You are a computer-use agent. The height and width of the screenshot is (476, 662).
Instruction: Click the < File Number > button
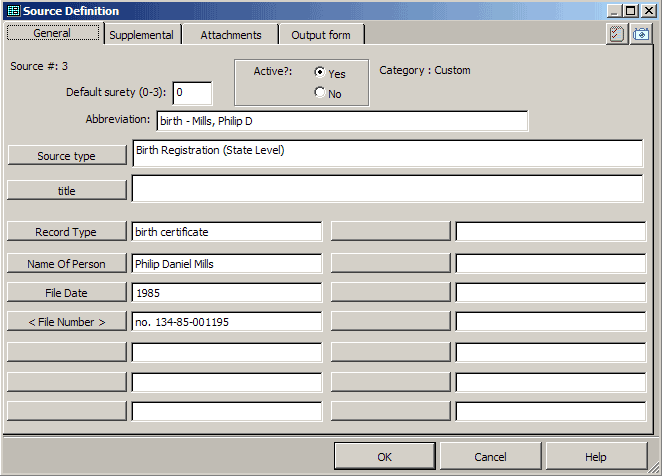point(67,322)
